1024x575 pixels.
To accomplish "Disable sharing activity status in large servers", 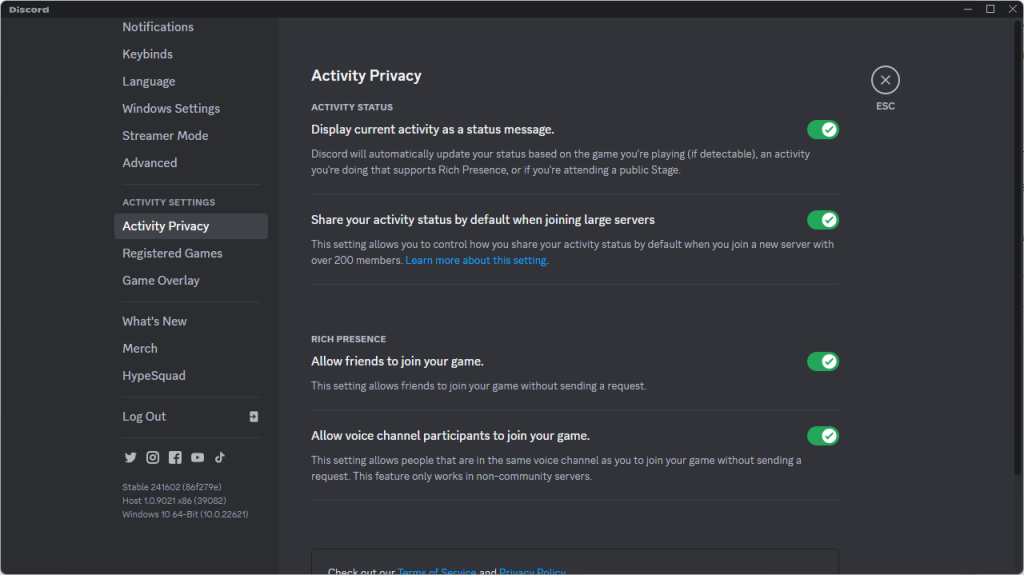I will [x=823, y=220].
